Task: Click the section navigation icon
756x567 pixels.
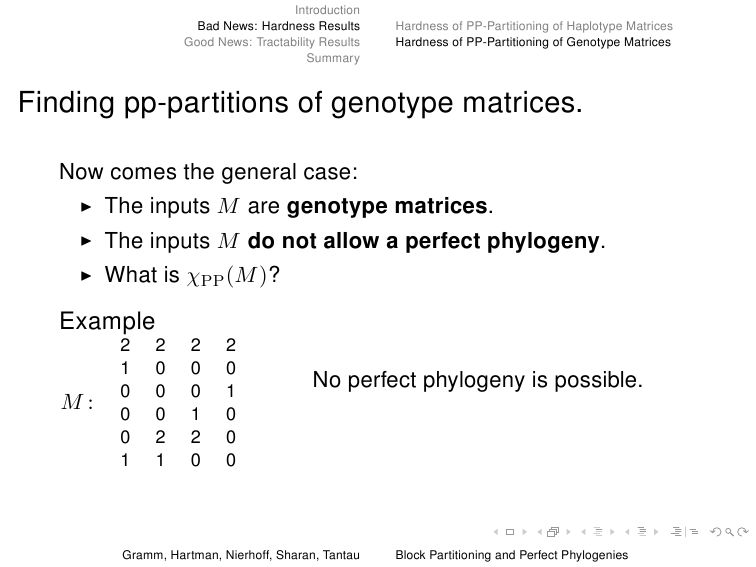Action: (642, 532)
